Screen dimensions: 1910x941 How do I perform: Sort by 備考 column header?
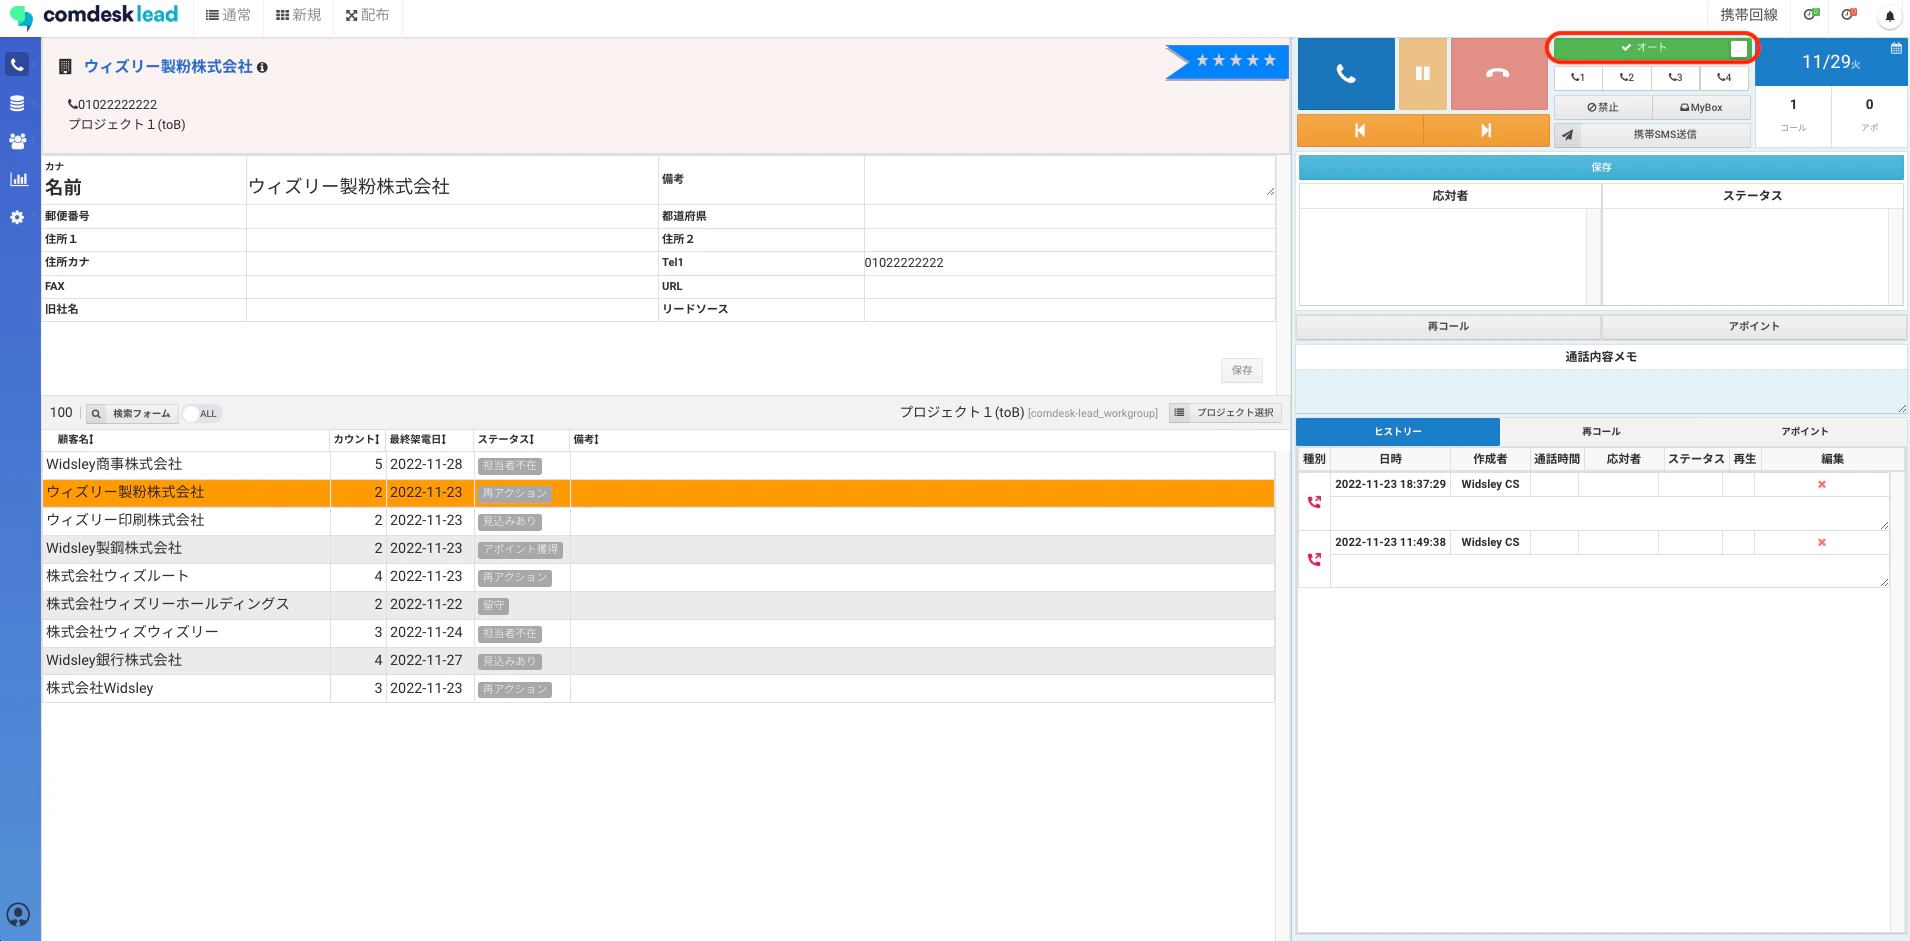[x=586, y=439]
